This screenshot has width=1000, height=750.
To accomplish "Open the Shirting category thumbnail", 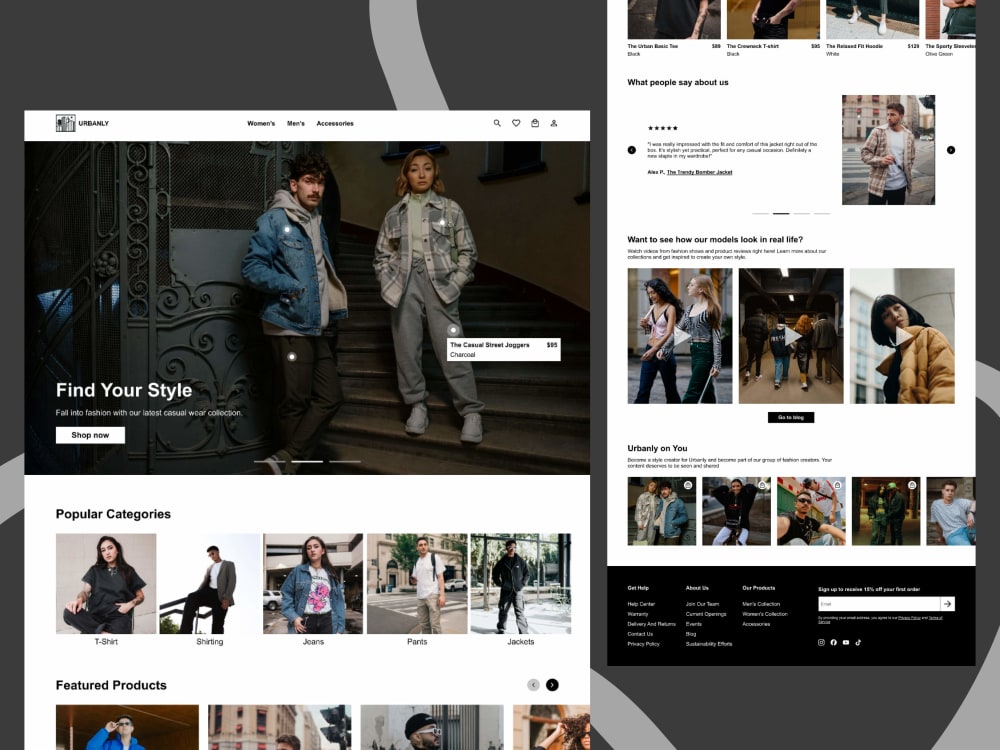I will 210,584.
